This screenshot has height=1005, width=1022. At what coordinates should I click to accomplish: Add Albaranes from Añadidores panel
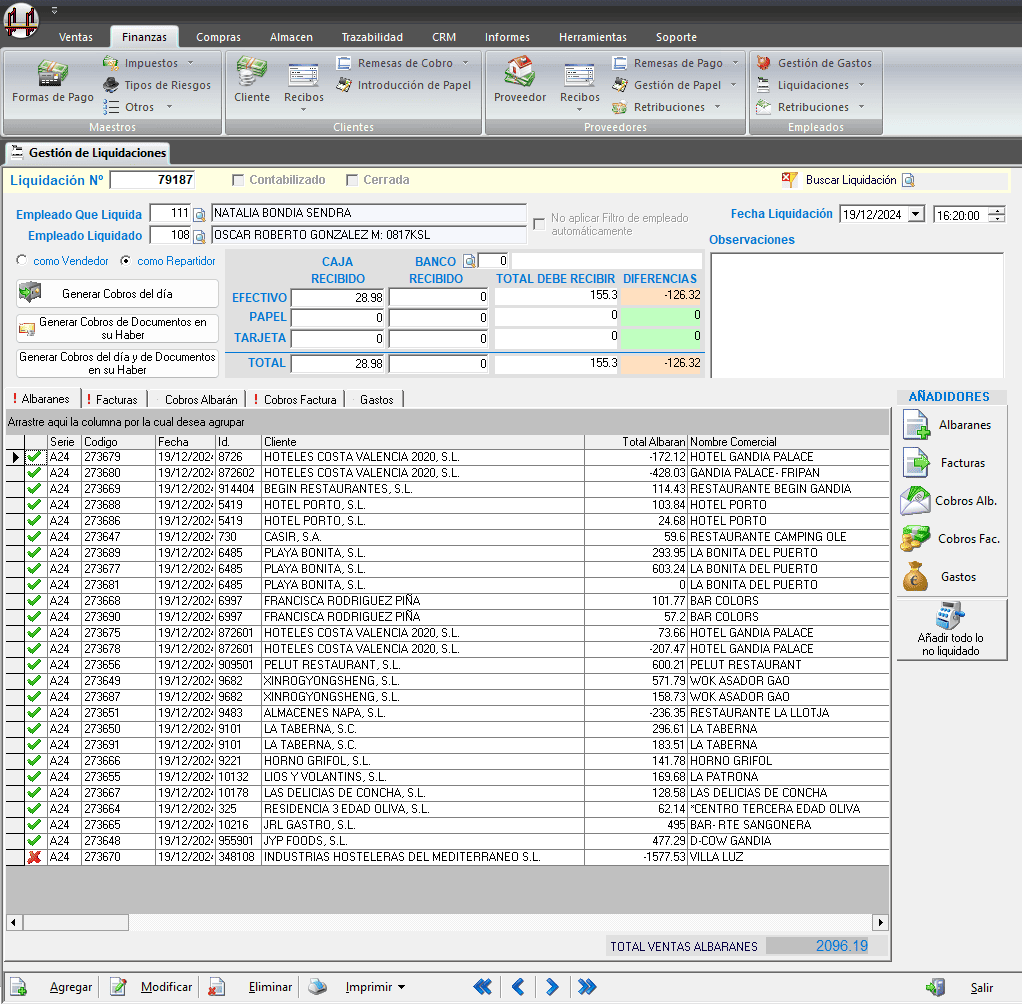pos(951,425)
